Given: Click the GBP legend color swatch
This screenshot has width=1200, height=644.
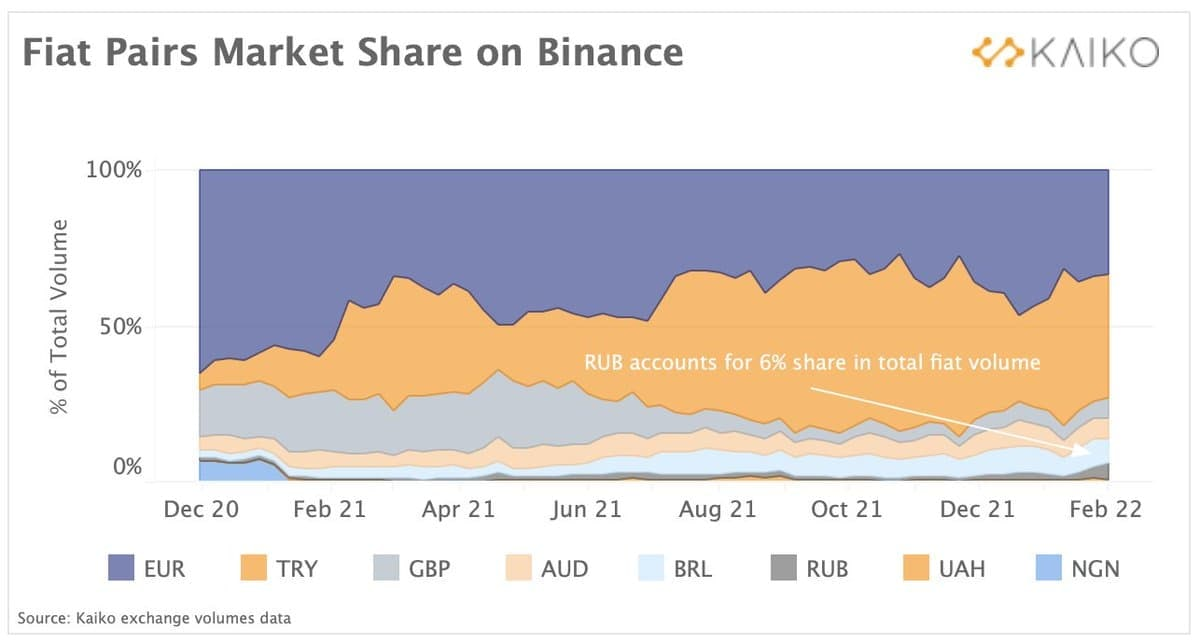Looking at the screenshot, I should pos(385,568).
